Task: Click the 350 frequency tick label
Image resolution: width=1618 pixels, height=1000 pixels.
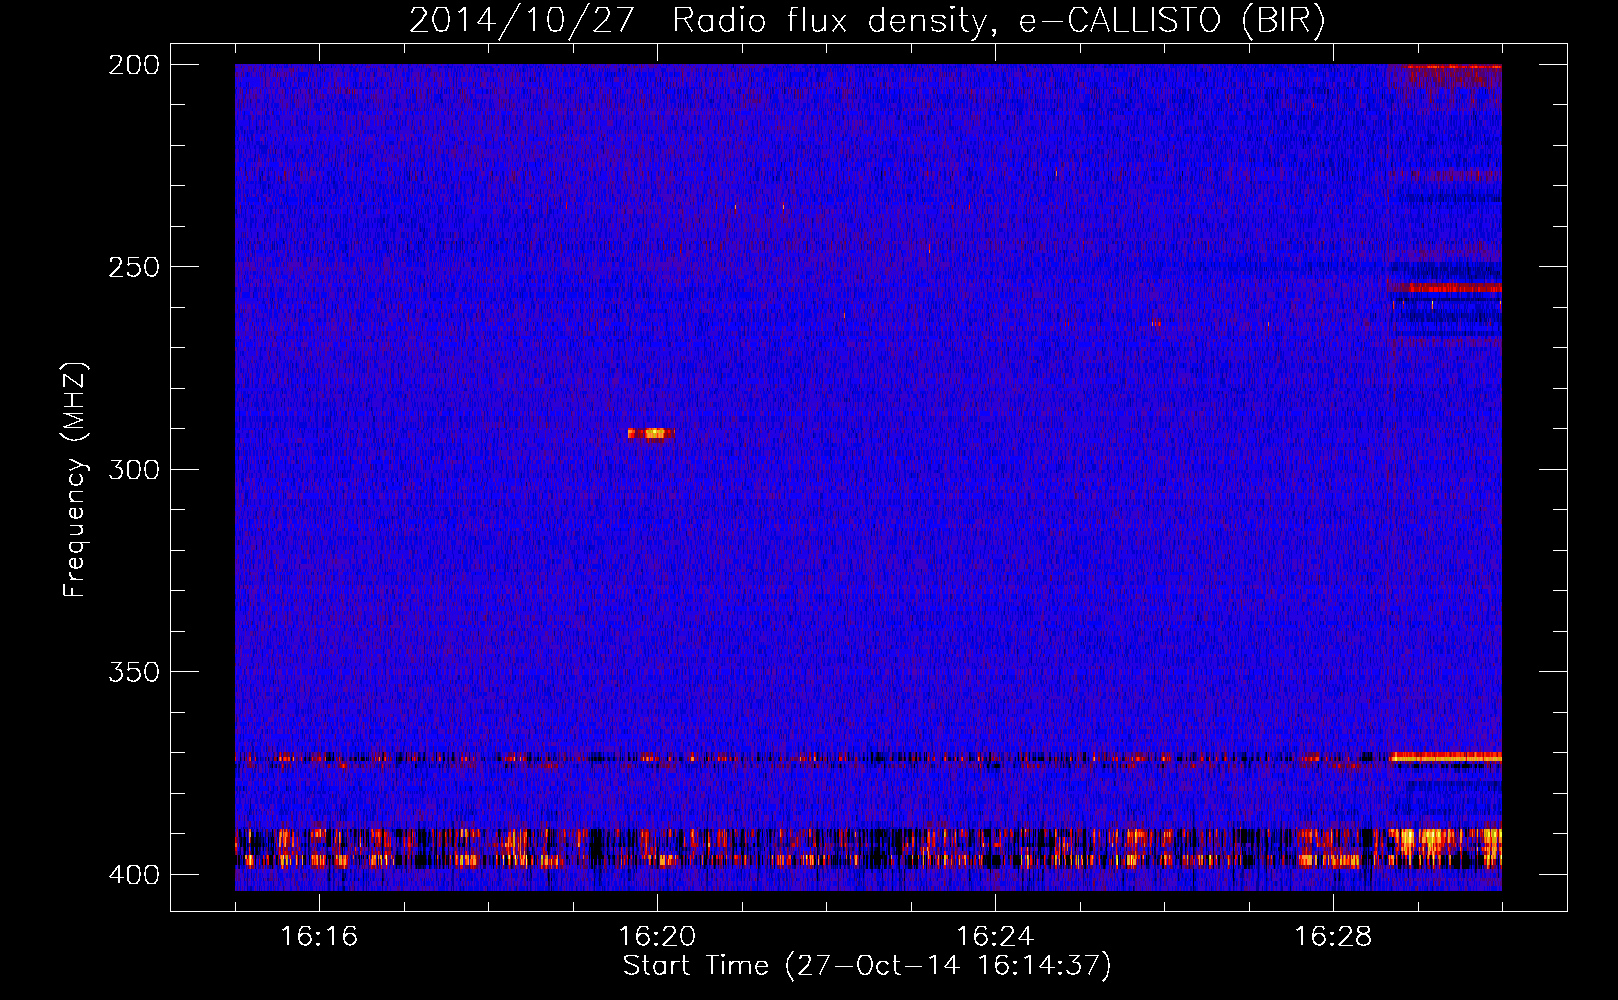Action: [x=134, y=672]
